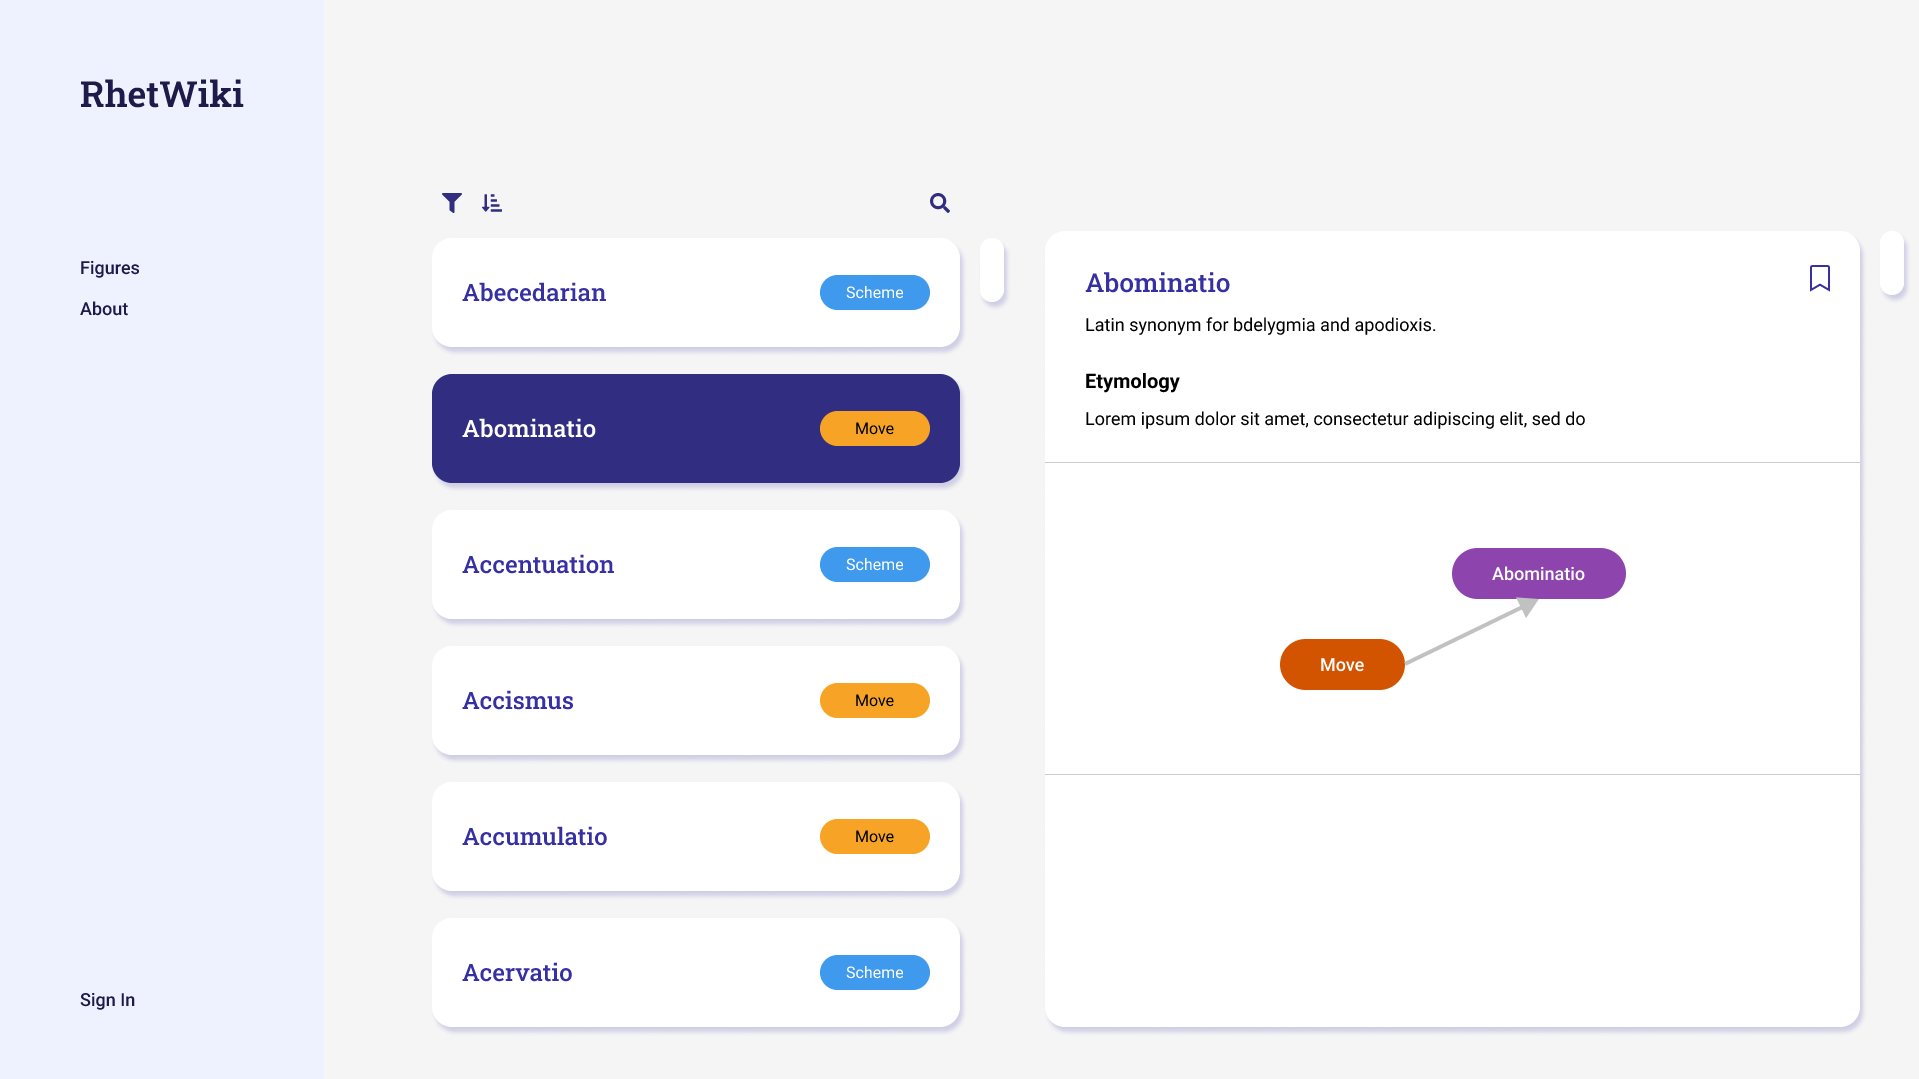1919x1079 pixels.
Task: Click the Move tag on Accismus
Action: 874,701
